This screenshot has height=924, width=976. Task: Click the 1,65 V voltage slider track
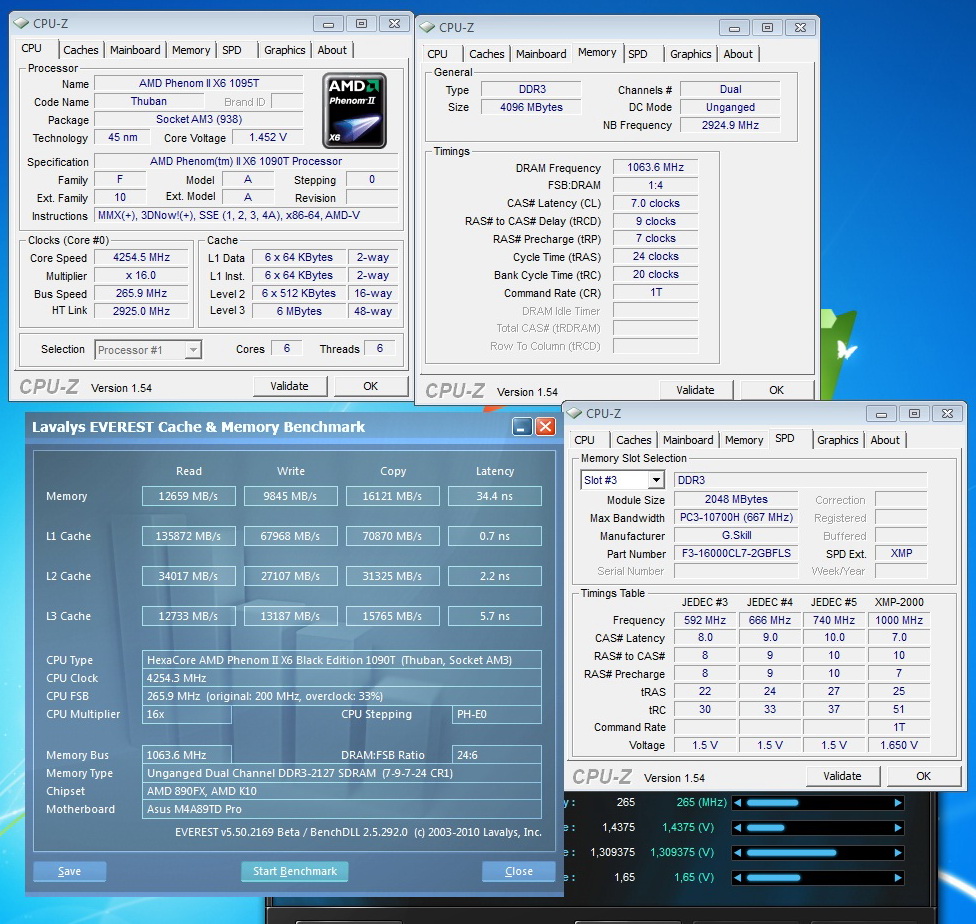coord(817,877)
